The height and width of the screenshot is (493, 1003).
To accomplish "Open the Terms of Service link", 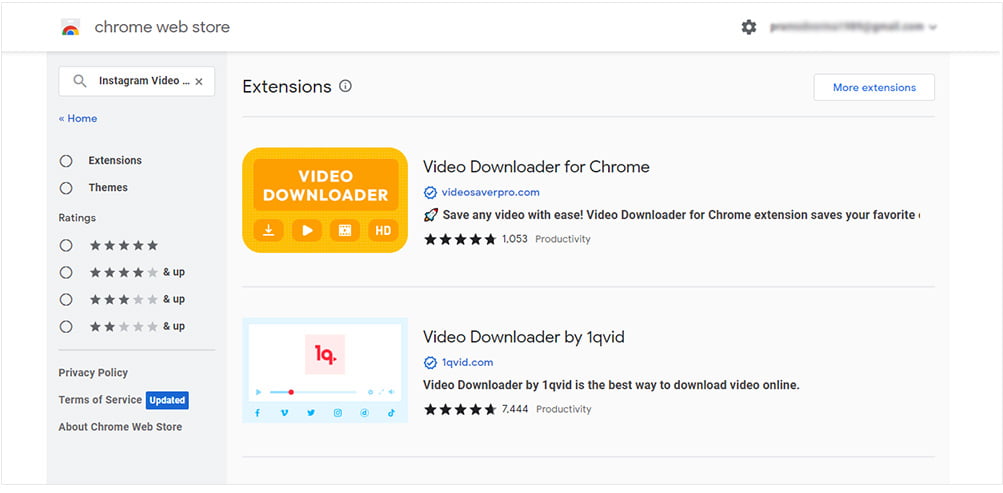I will (x=100, y=400).
